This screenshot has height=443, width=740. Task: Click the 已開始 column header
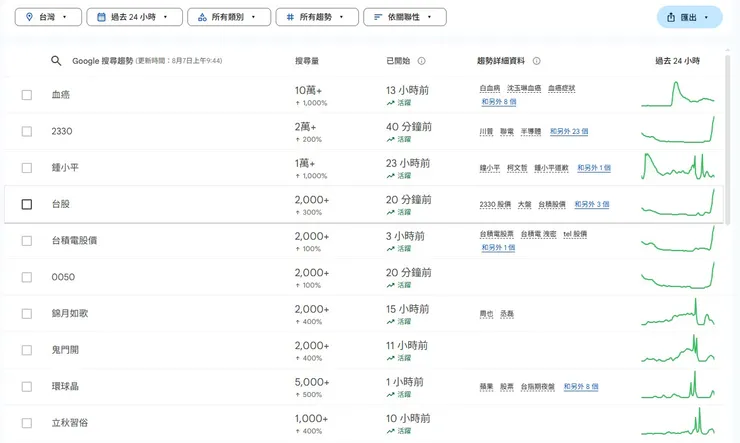tap(398, 61)
